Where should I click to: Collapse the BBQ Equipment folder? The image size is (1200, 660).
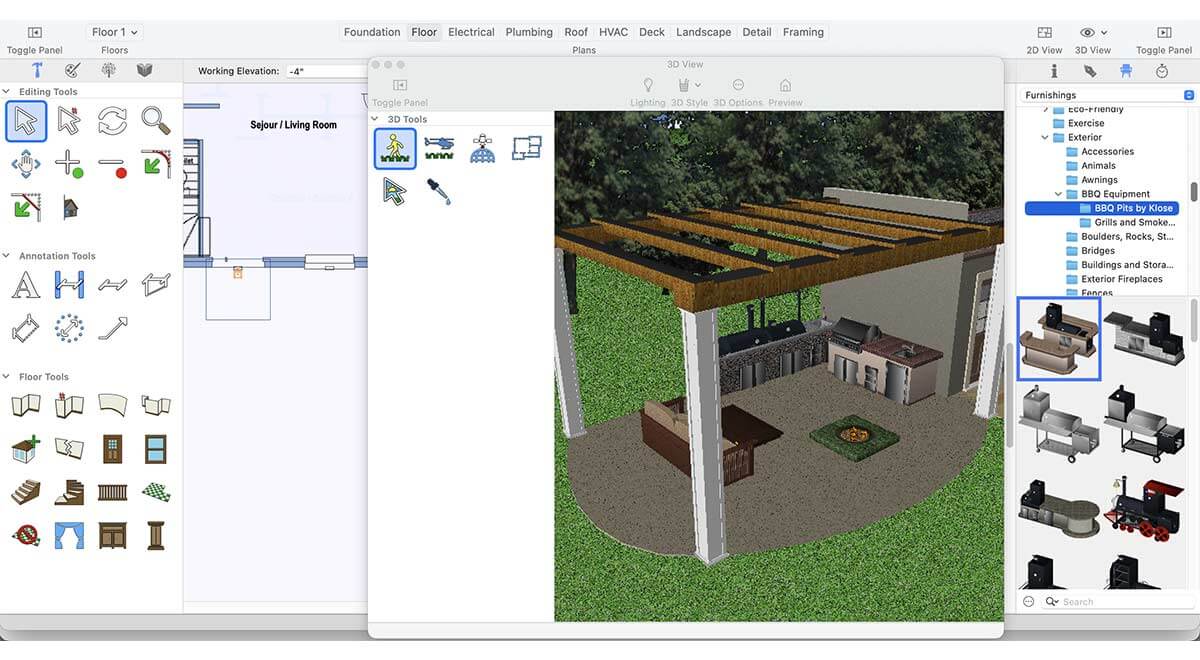(1059, 194)
